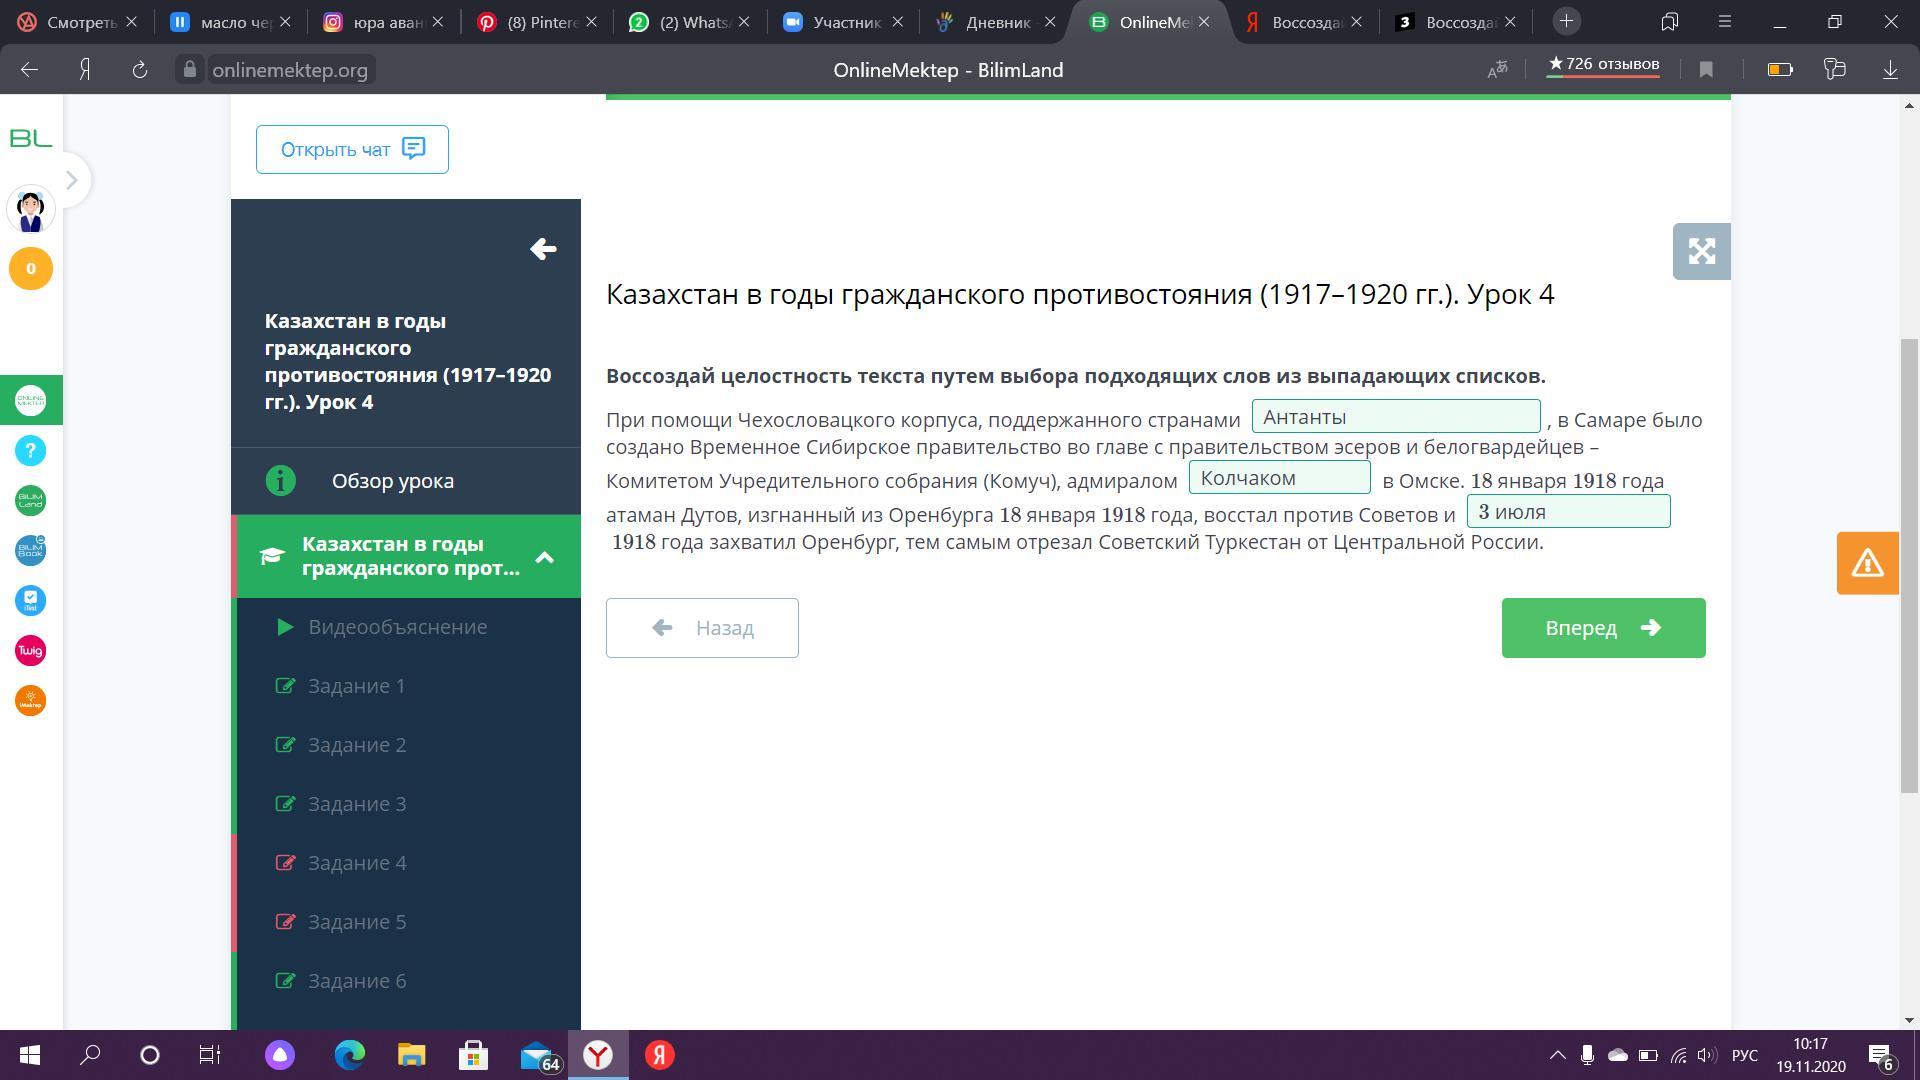
Task: Open the 3 июля dropdown list
Action: 1567,512
